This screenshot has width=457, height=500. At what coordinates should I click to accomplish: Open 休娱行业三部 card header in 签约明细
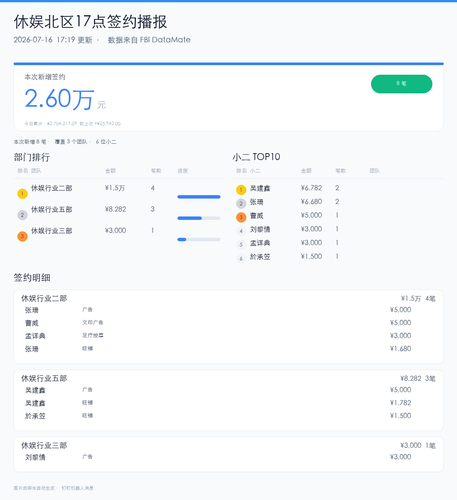(x=44, y=445)
